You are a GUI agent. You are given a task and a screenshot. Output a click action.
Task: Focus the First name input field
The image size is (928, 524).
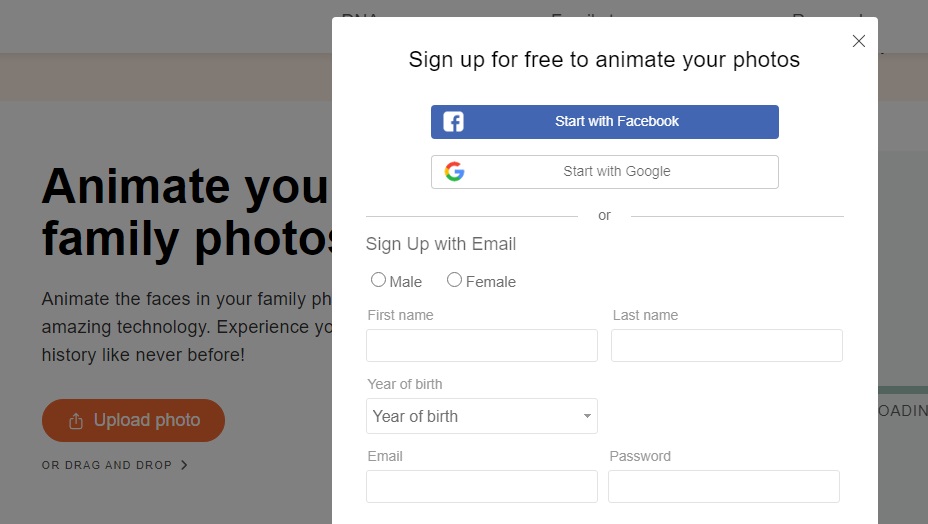481,345
